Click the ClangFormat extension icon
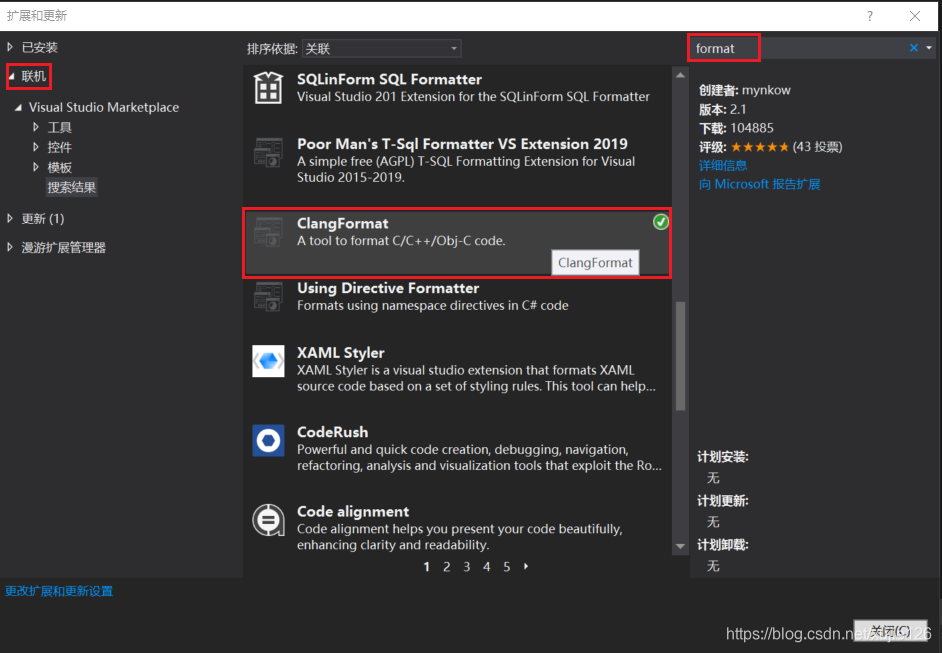The width and height of the screenshot is (942, 653). 268,232
